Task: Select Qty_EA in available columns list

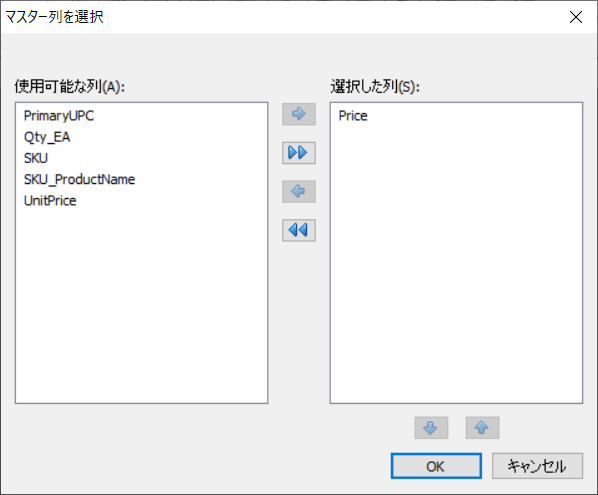Action: click(x=47, y=137)
